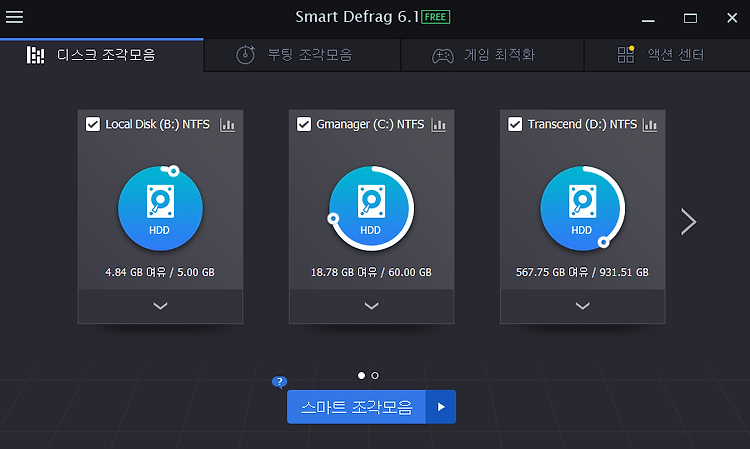This screenshot has height=449, width=750.
Task: Close the Smart Defrag window
Action: point(732,18)
